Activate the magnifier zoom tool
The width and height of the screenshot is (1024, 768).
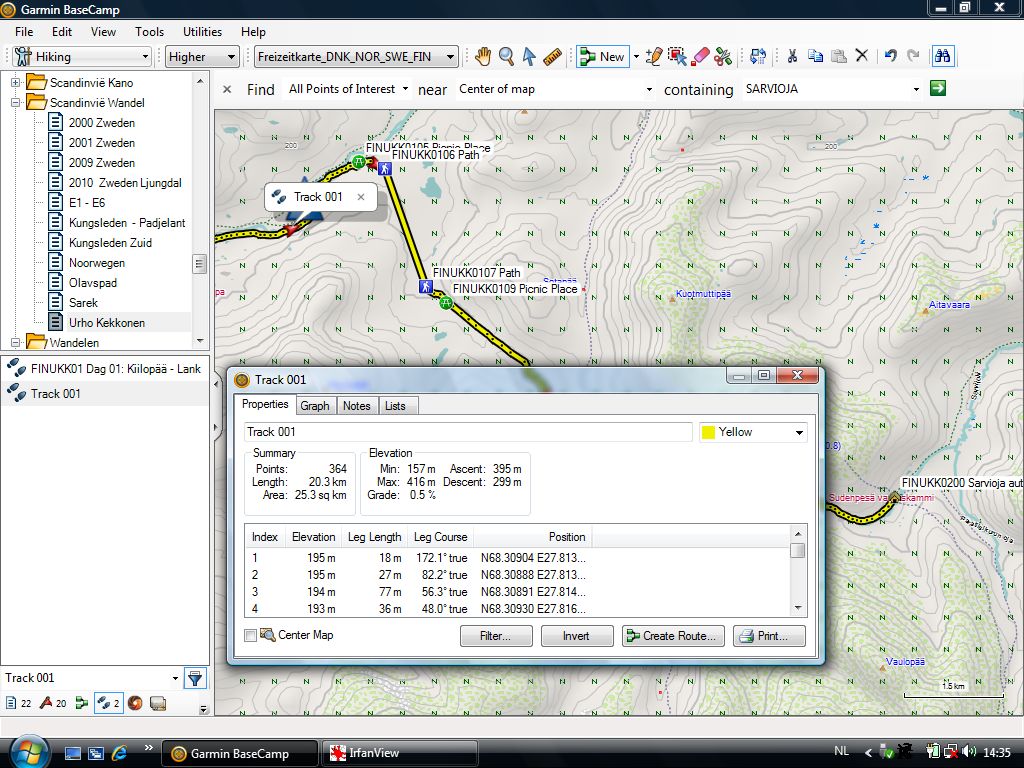tap(506, 57)
